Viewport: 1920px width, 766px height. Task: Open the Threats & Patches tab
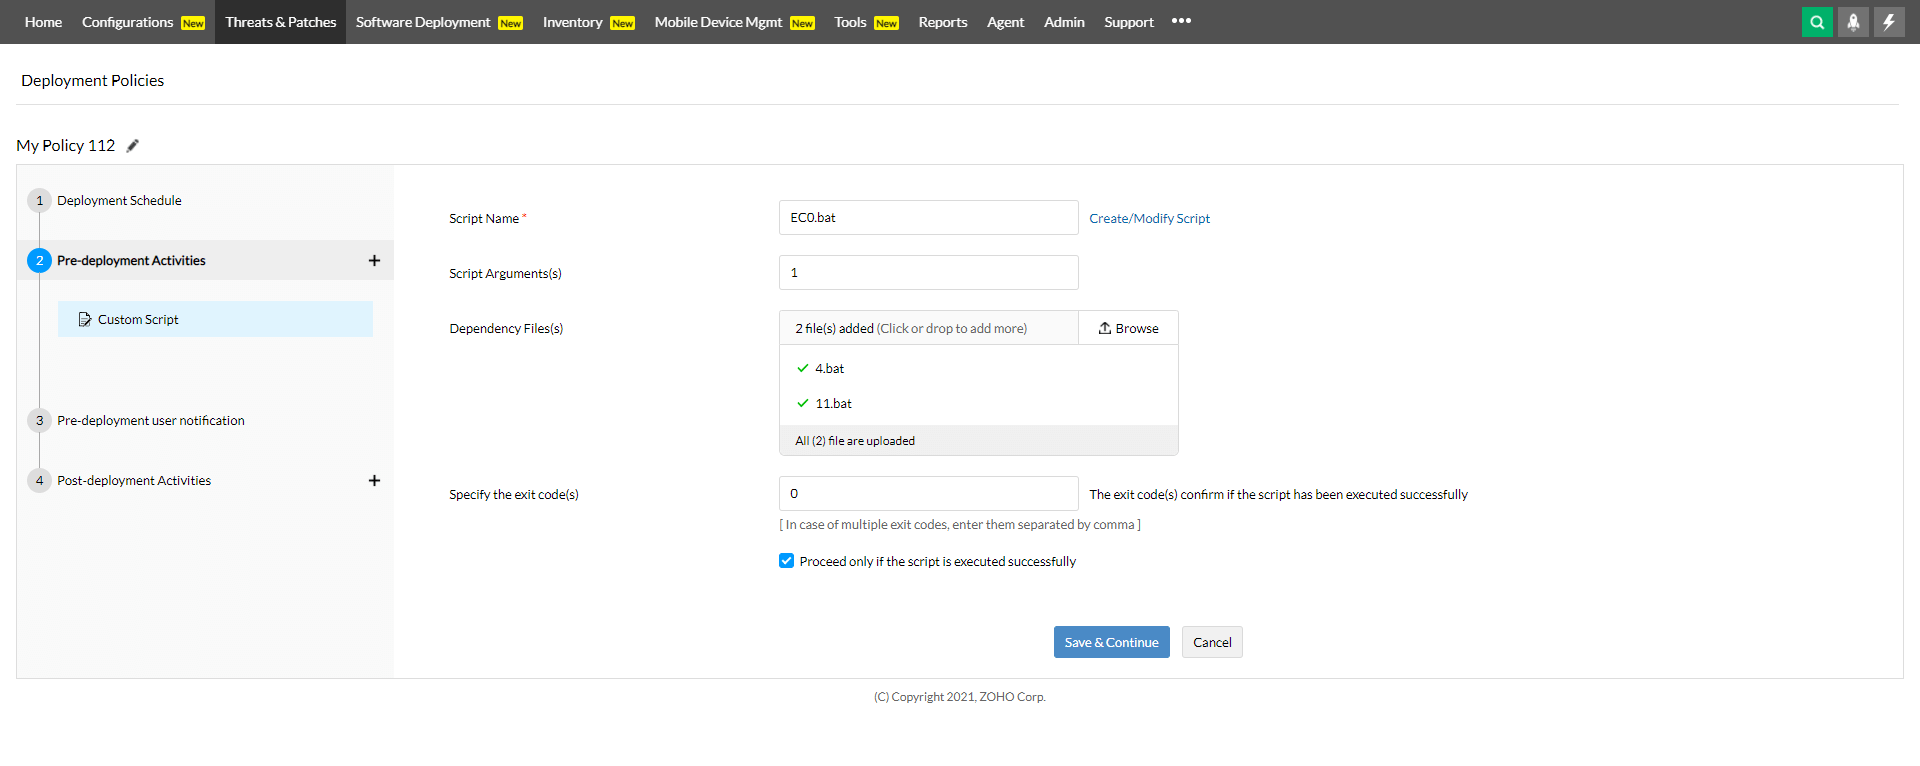coord(280,22)
